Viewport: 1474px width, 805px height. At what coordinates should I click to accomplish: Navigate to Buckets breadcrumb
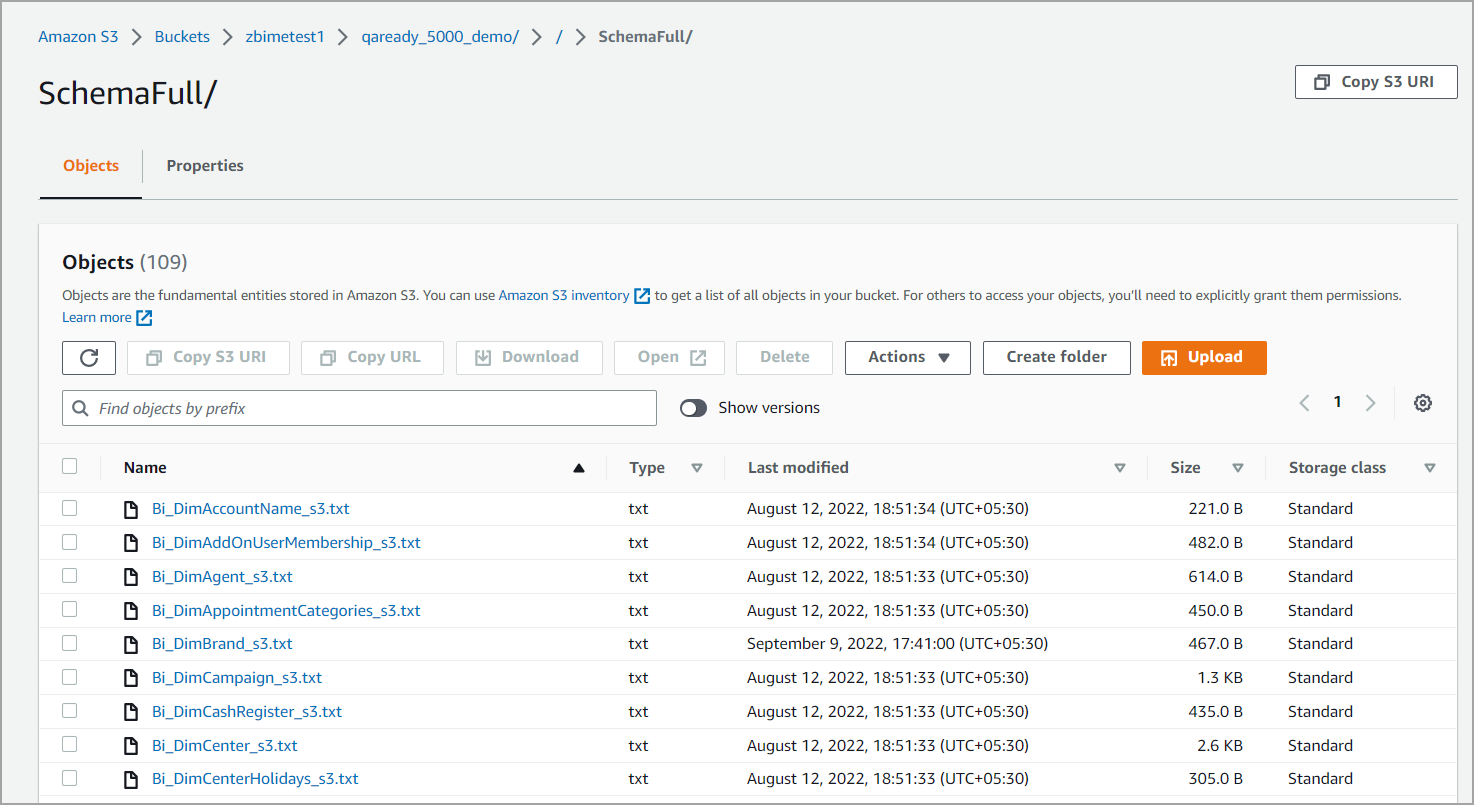(x=182, y=37)
